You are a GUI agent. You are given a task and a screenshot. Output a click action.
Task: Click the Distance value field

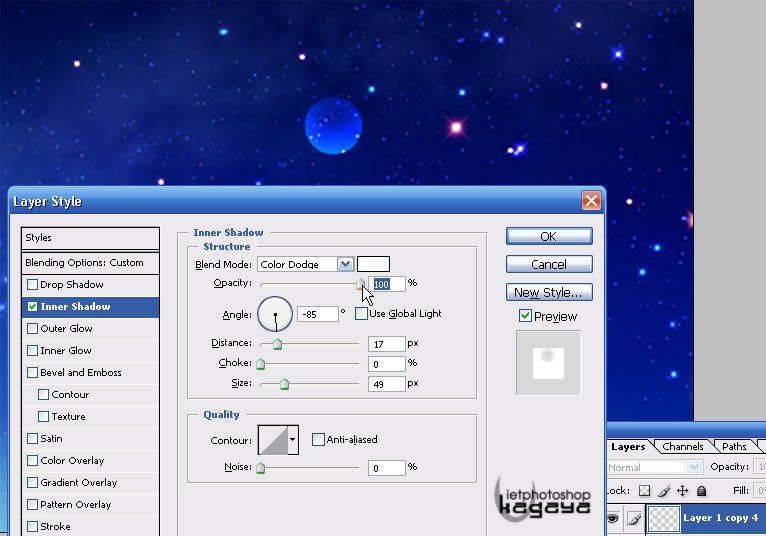(x=386, y=344)
